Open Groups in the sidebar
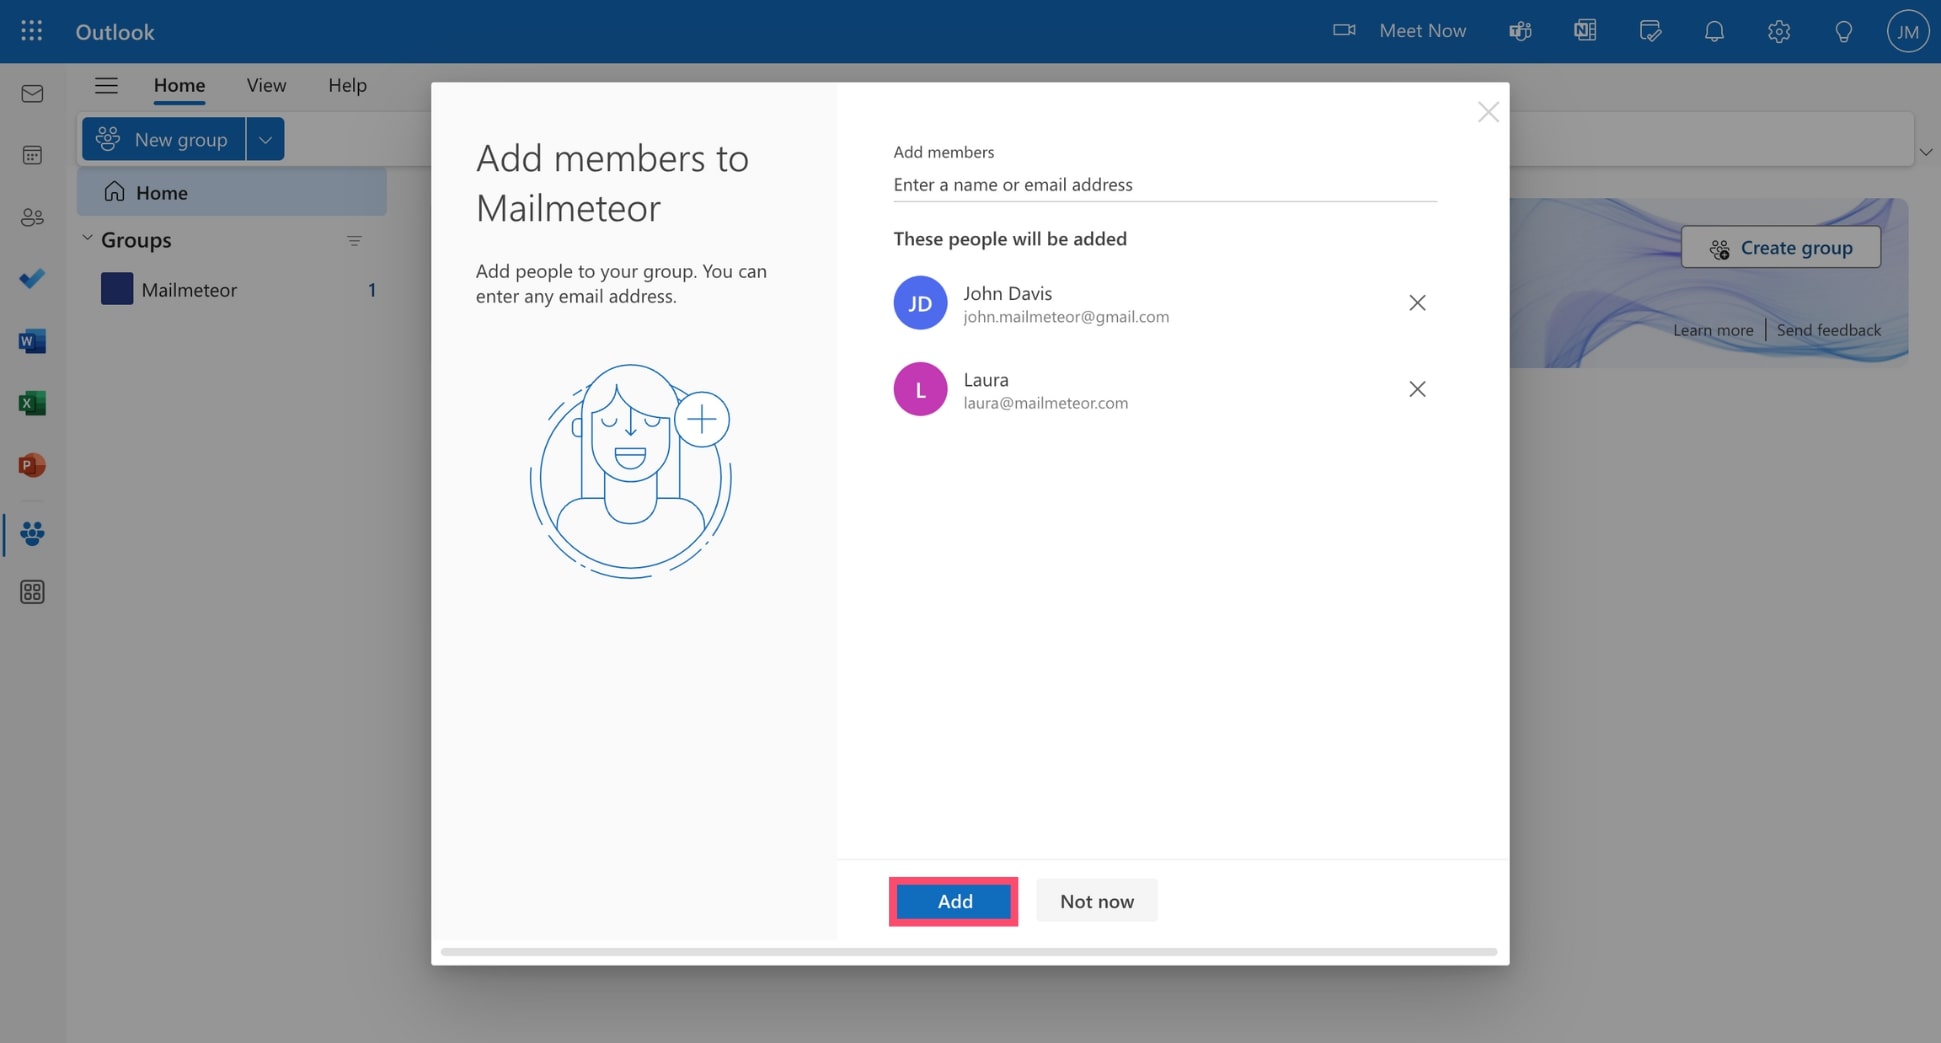 (32, 533)
